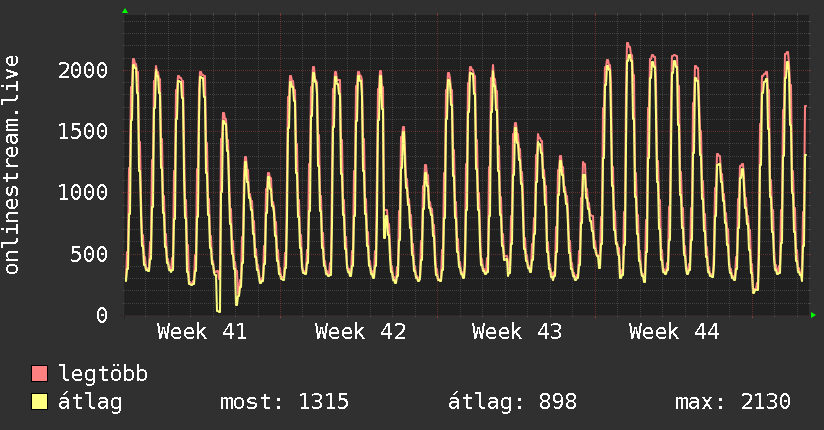Click the green arrow at top of y-axis
824x430 pixels.
pyautogui.click(x=125, y=11)
